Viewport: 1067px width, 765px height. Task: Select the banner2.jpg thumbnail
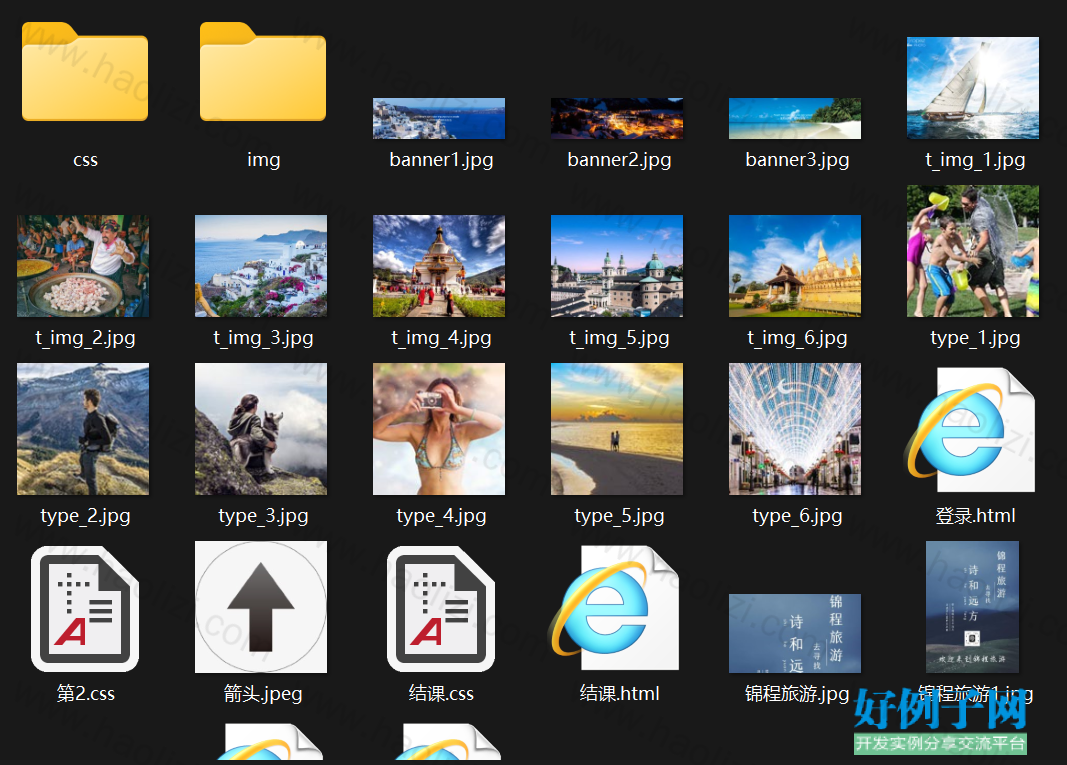(x=617, y=118)
